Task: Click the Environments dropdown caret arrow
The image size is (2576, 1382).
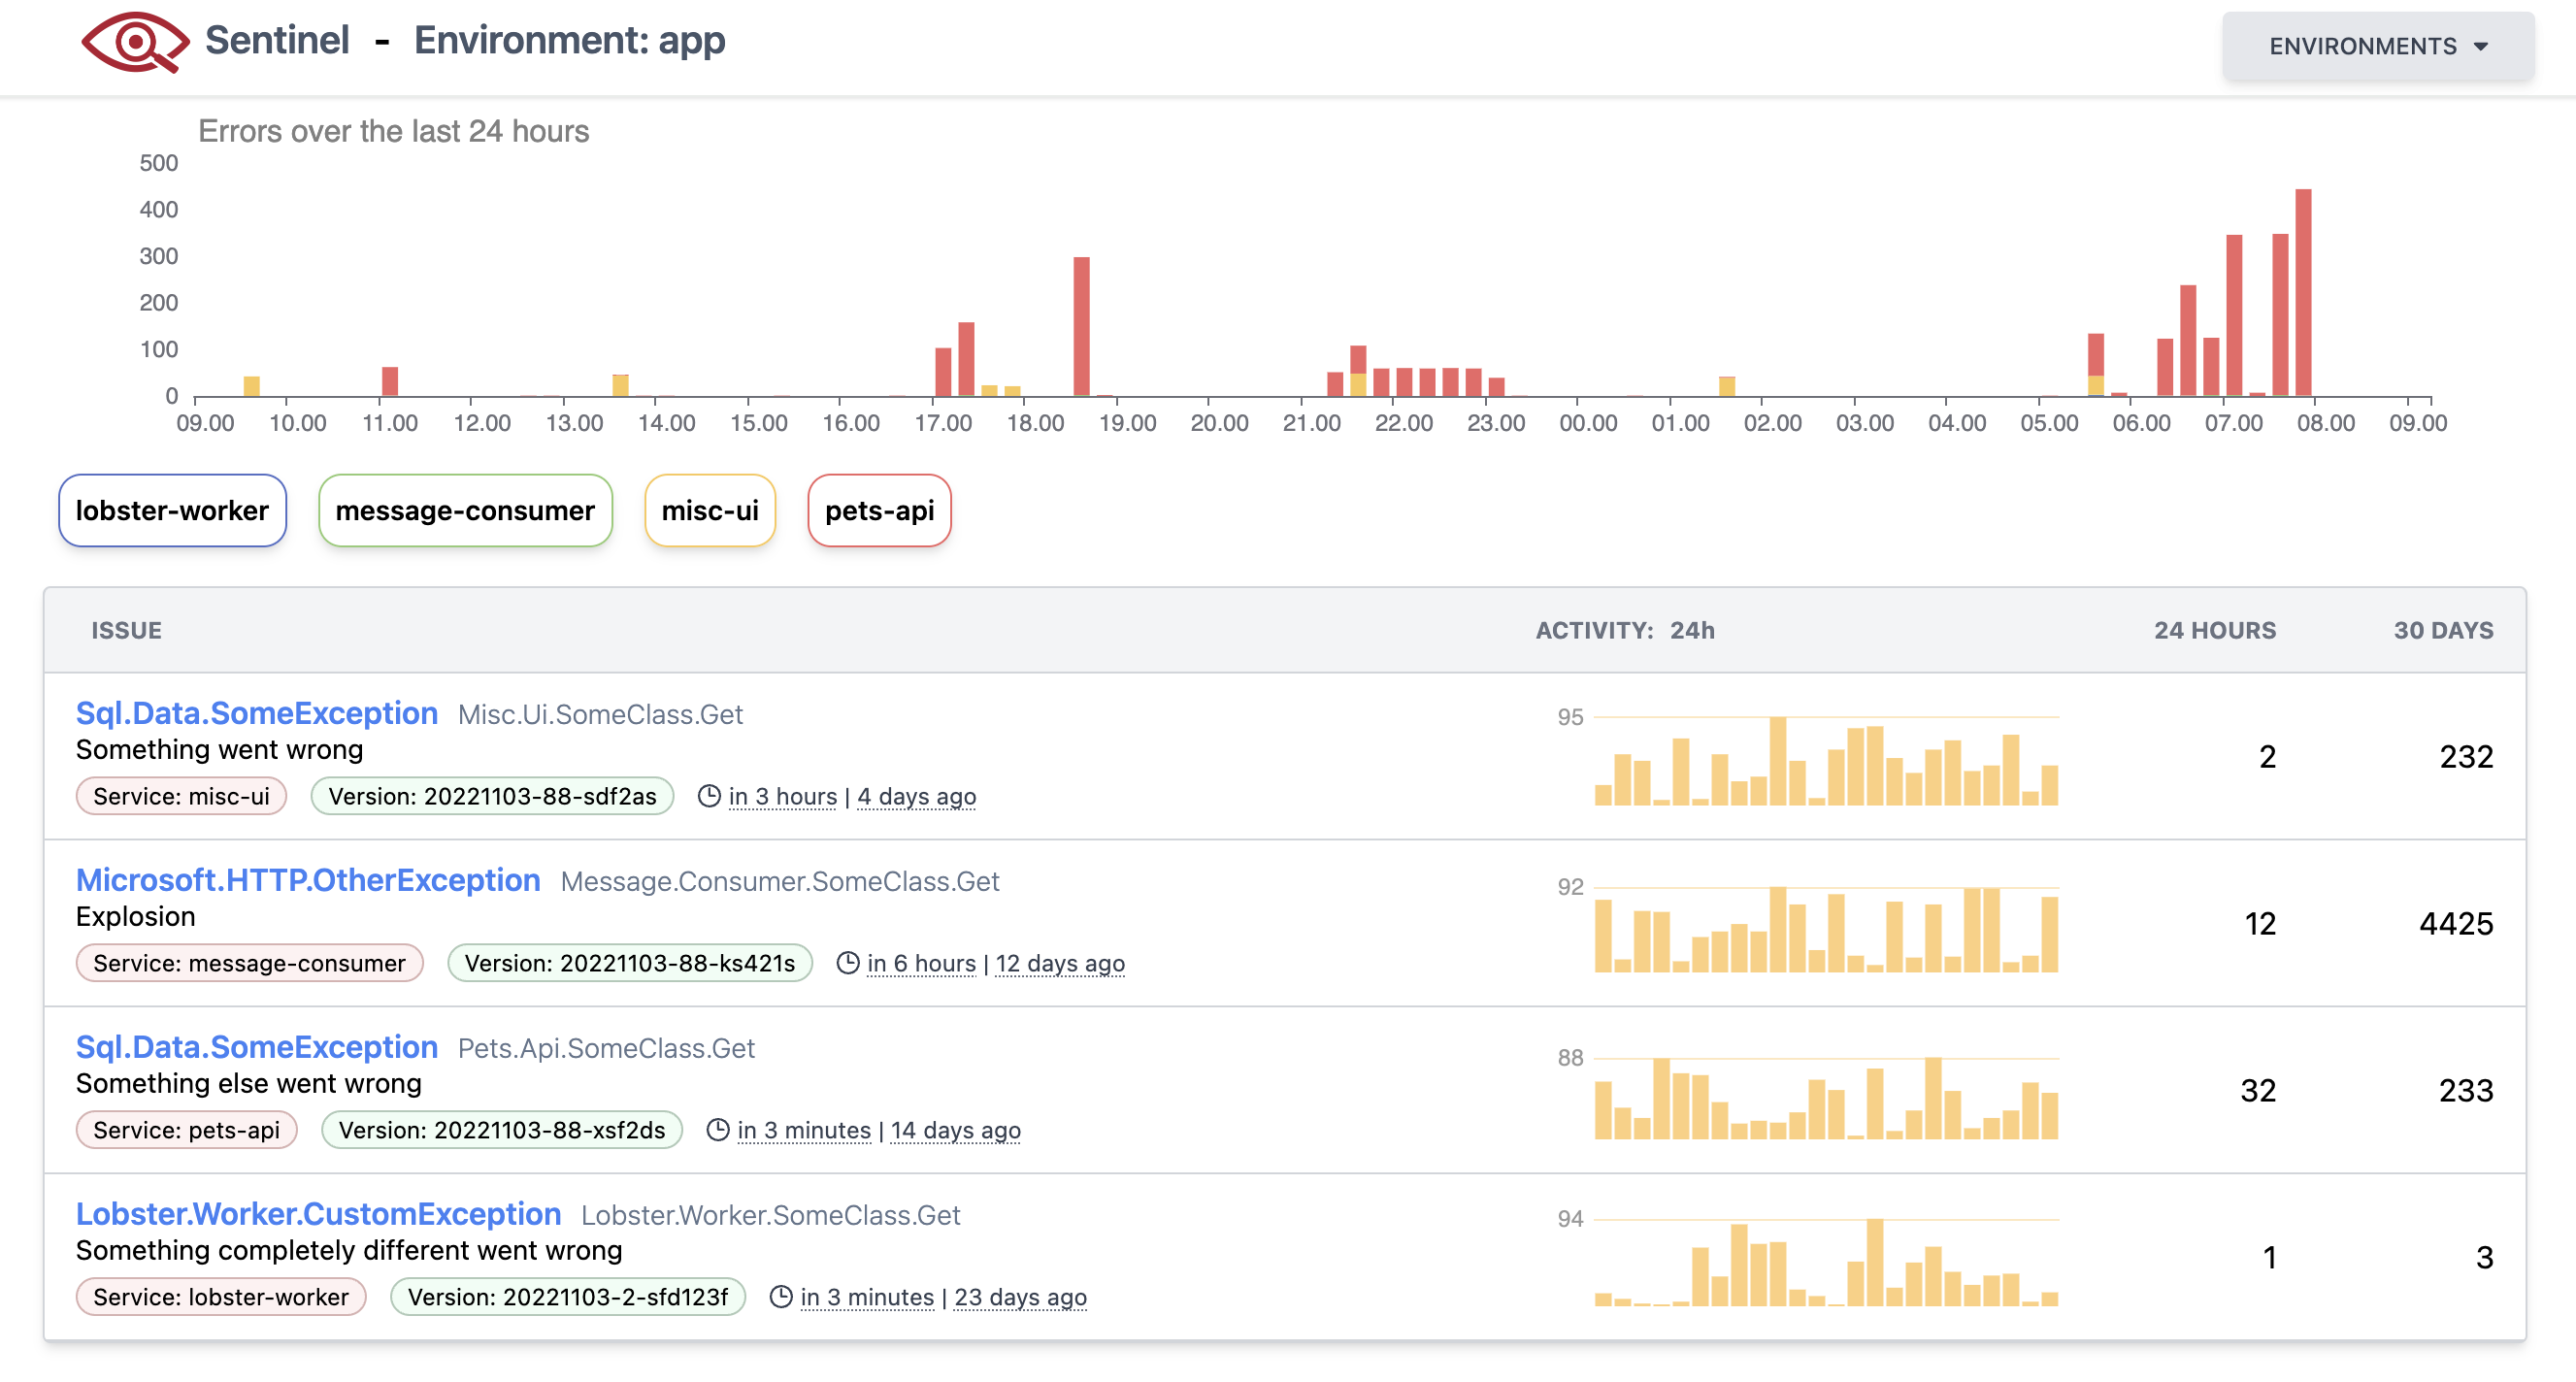Action: (x=2480, y=47)
